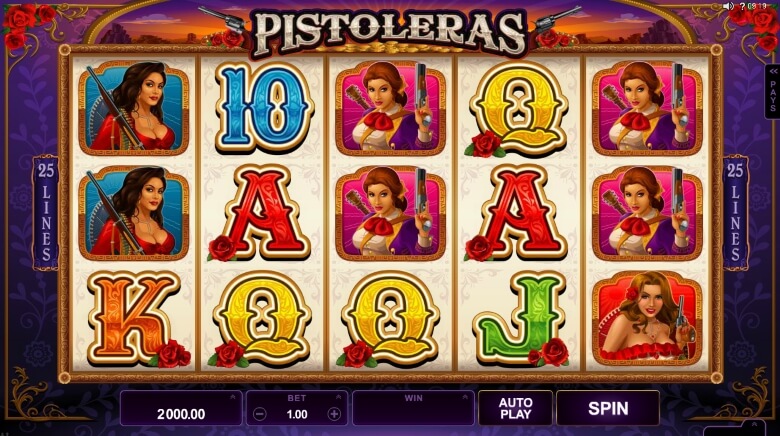The width and height of the screenshot is (780, 436).
Task: Select the green J symbol on reel four
Action: pyautogui.click(x=519, y=320)
